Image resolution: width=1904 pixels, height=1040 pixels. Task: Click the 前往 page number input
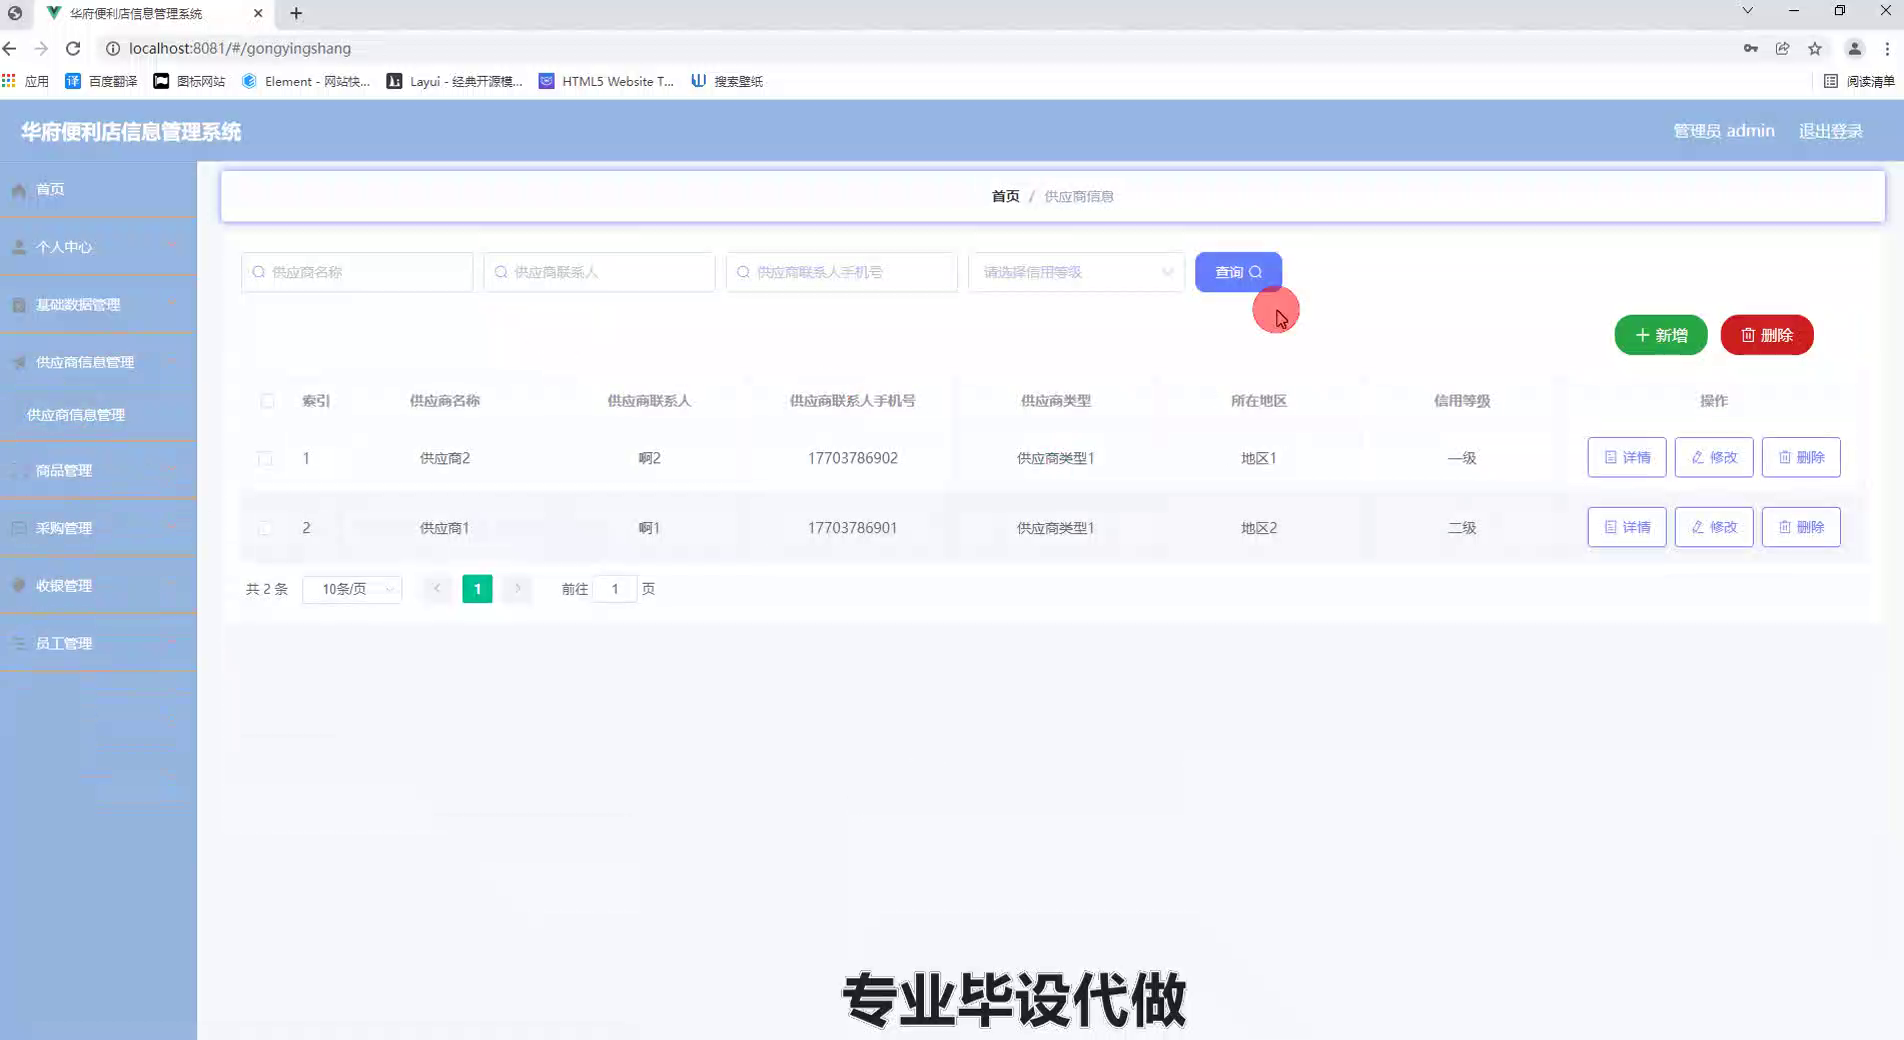(x=615, y=589)
